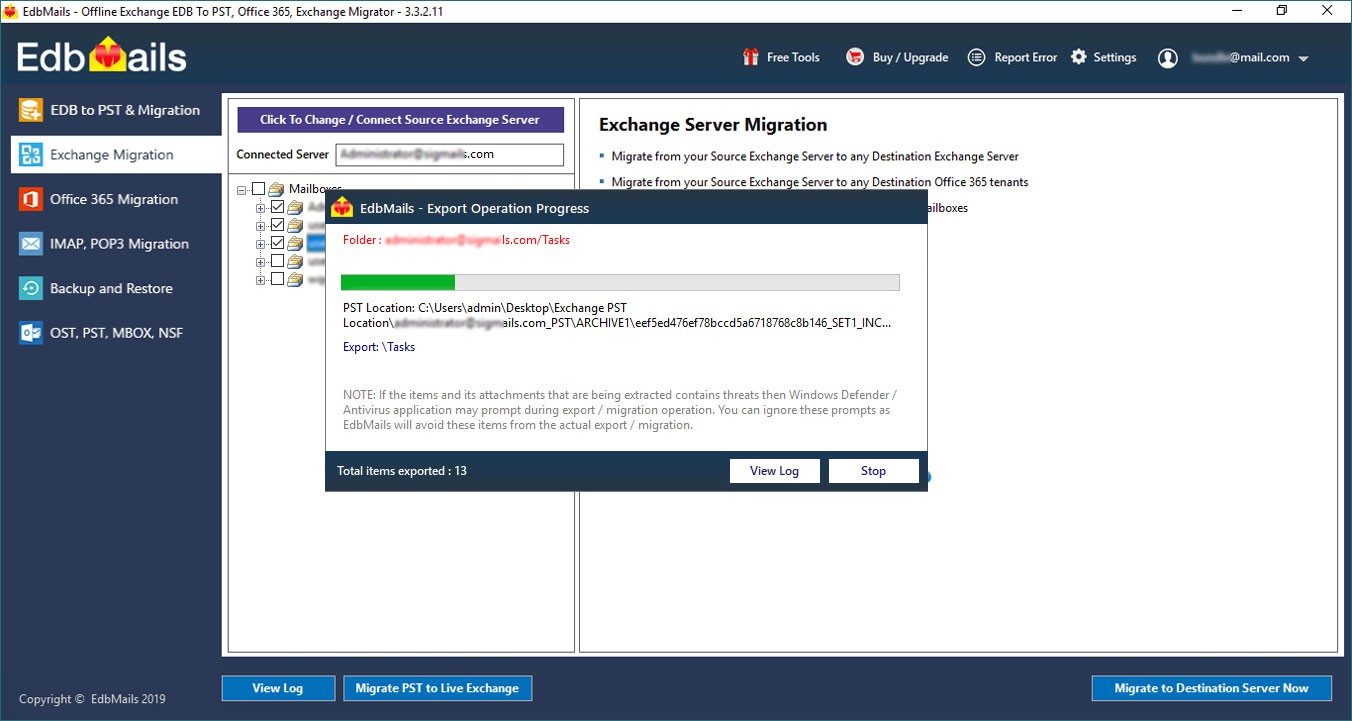Uncheck the highlighted mailbox checkbox

pyautogui.click(x=278, y=243)
